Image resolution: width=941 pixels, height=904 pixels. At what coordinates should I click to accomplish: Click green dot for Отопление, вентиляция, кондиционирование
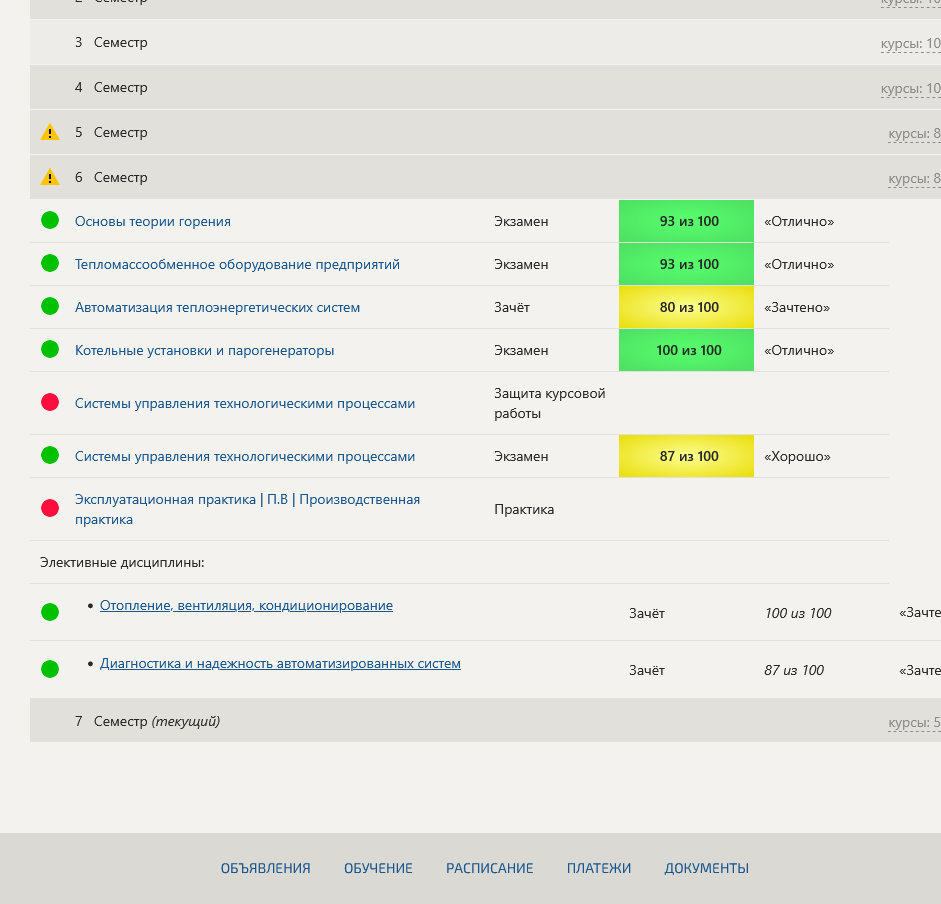[50, 612]
